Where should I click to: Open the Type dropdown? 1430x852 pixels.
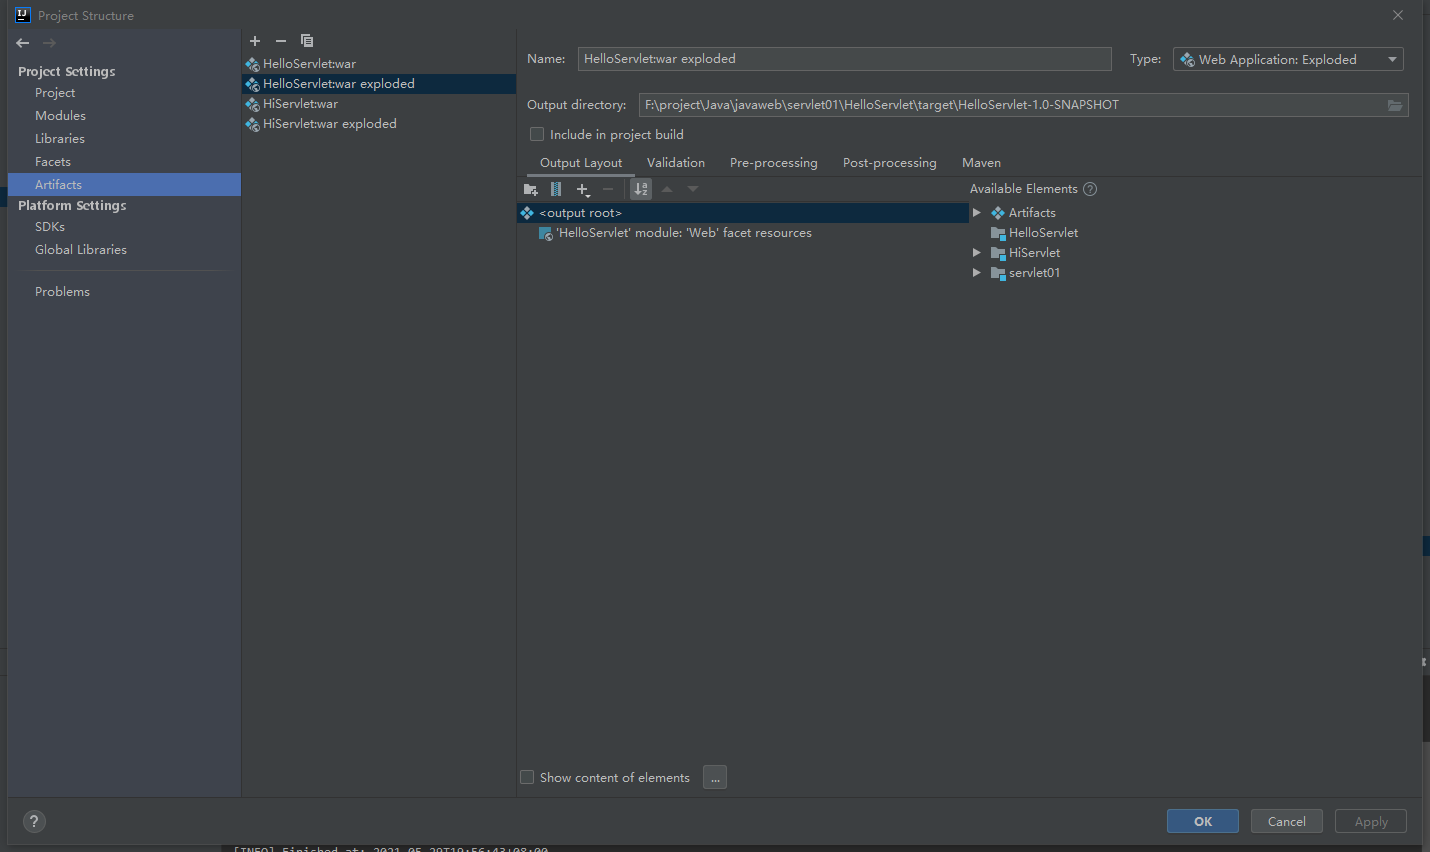[x=1288, y=59]
